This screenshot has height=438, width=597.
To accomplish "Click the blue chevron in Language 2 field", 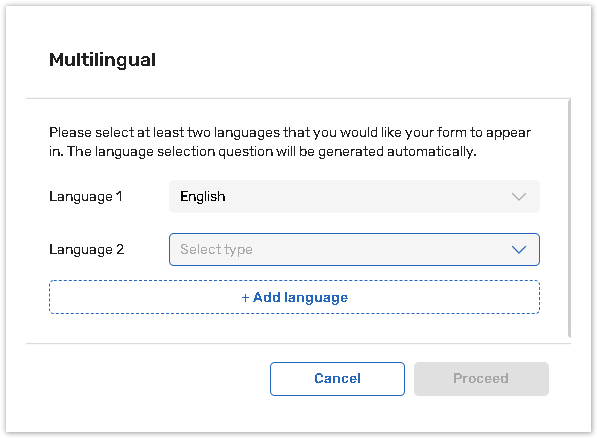I will (x=519, y=250).
